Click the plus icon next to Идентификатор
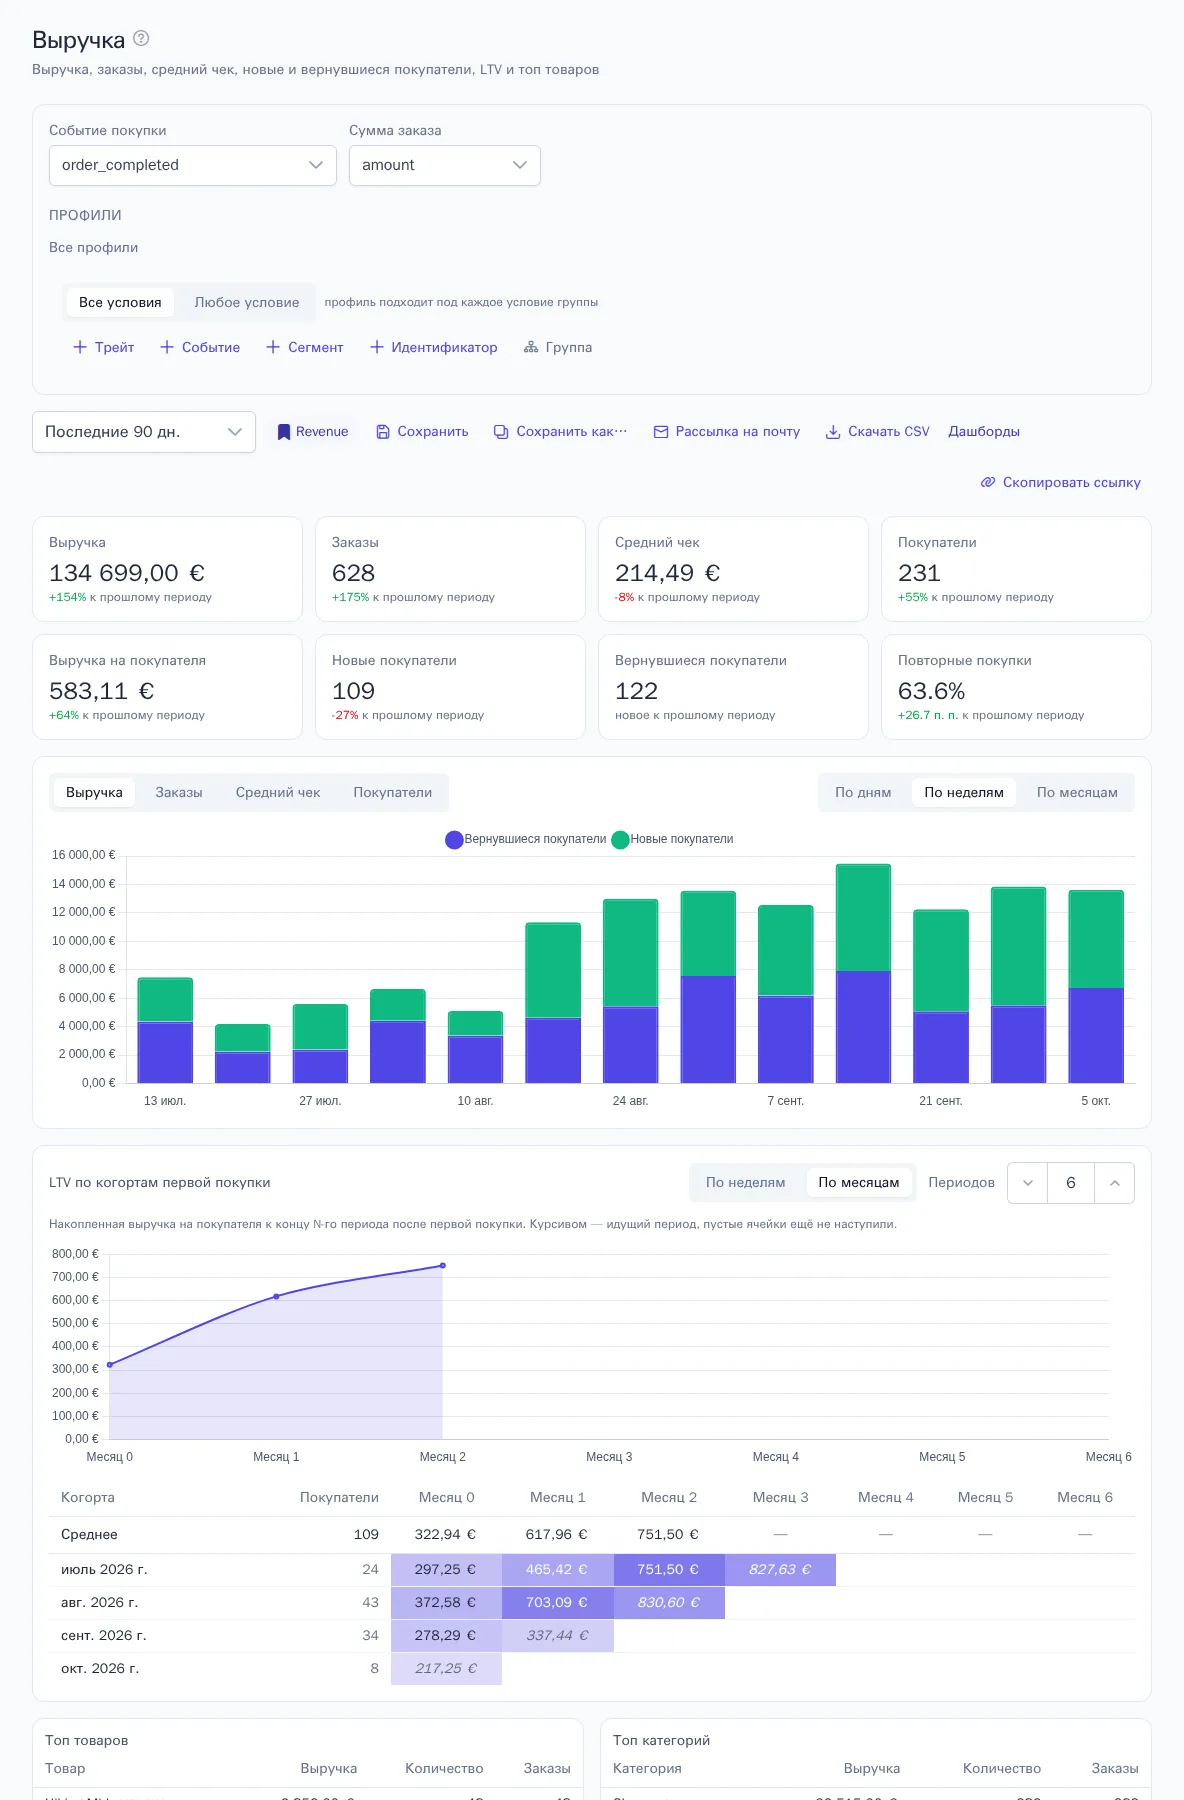The image size is (1184, 1800). click(x=377, y=347)
